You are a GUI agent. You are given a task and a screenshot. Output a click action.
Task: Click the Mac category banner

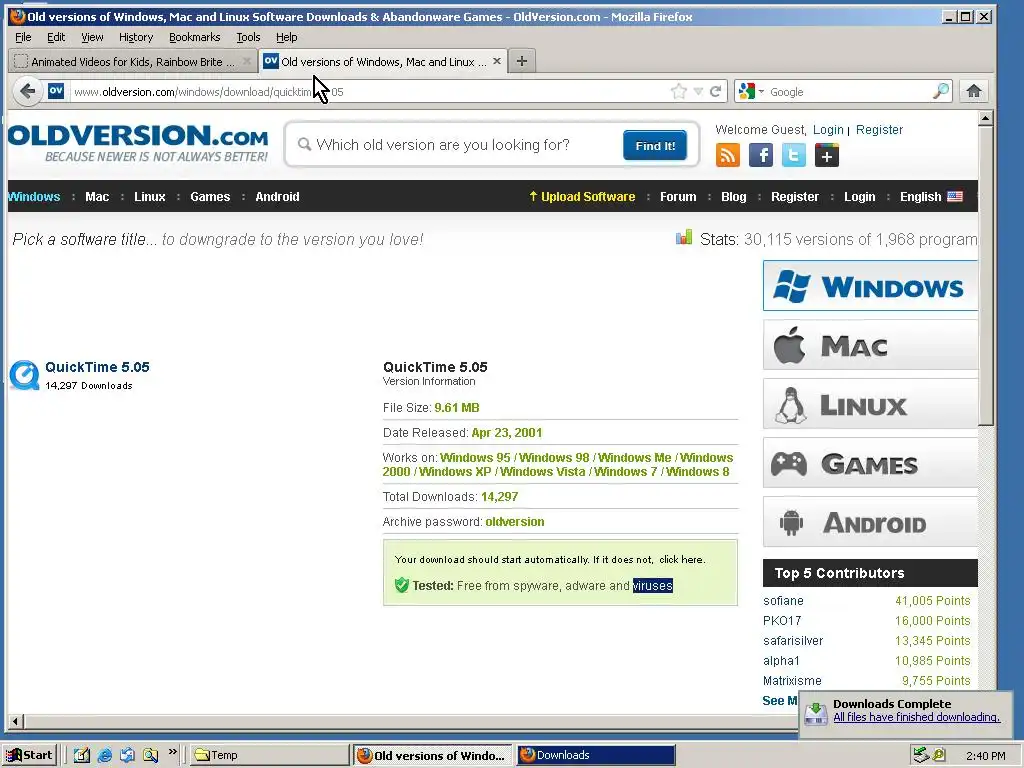click(870, 345)
